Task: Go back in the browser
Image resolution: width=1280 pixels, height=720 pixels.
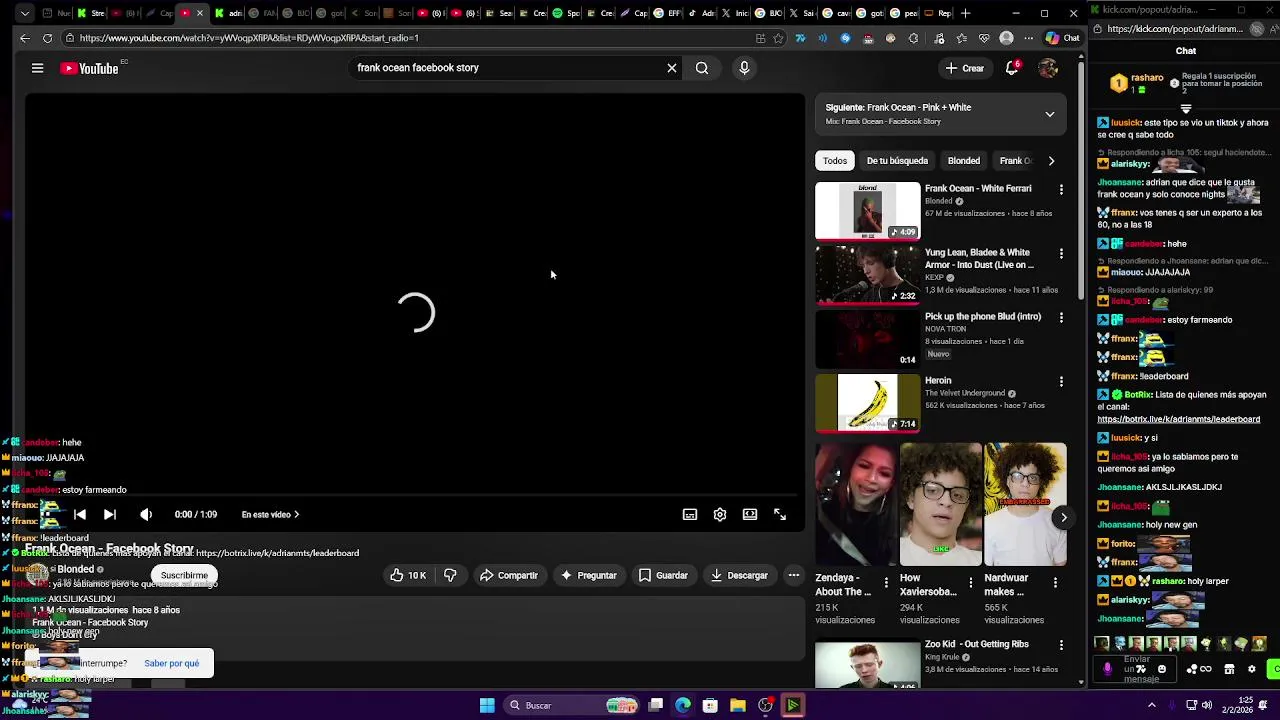Action: tap(24, 38)
